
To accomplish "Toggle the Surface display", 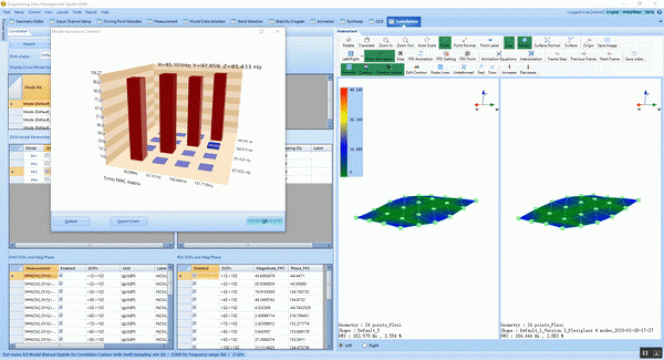I will click(x=570, y=42).
